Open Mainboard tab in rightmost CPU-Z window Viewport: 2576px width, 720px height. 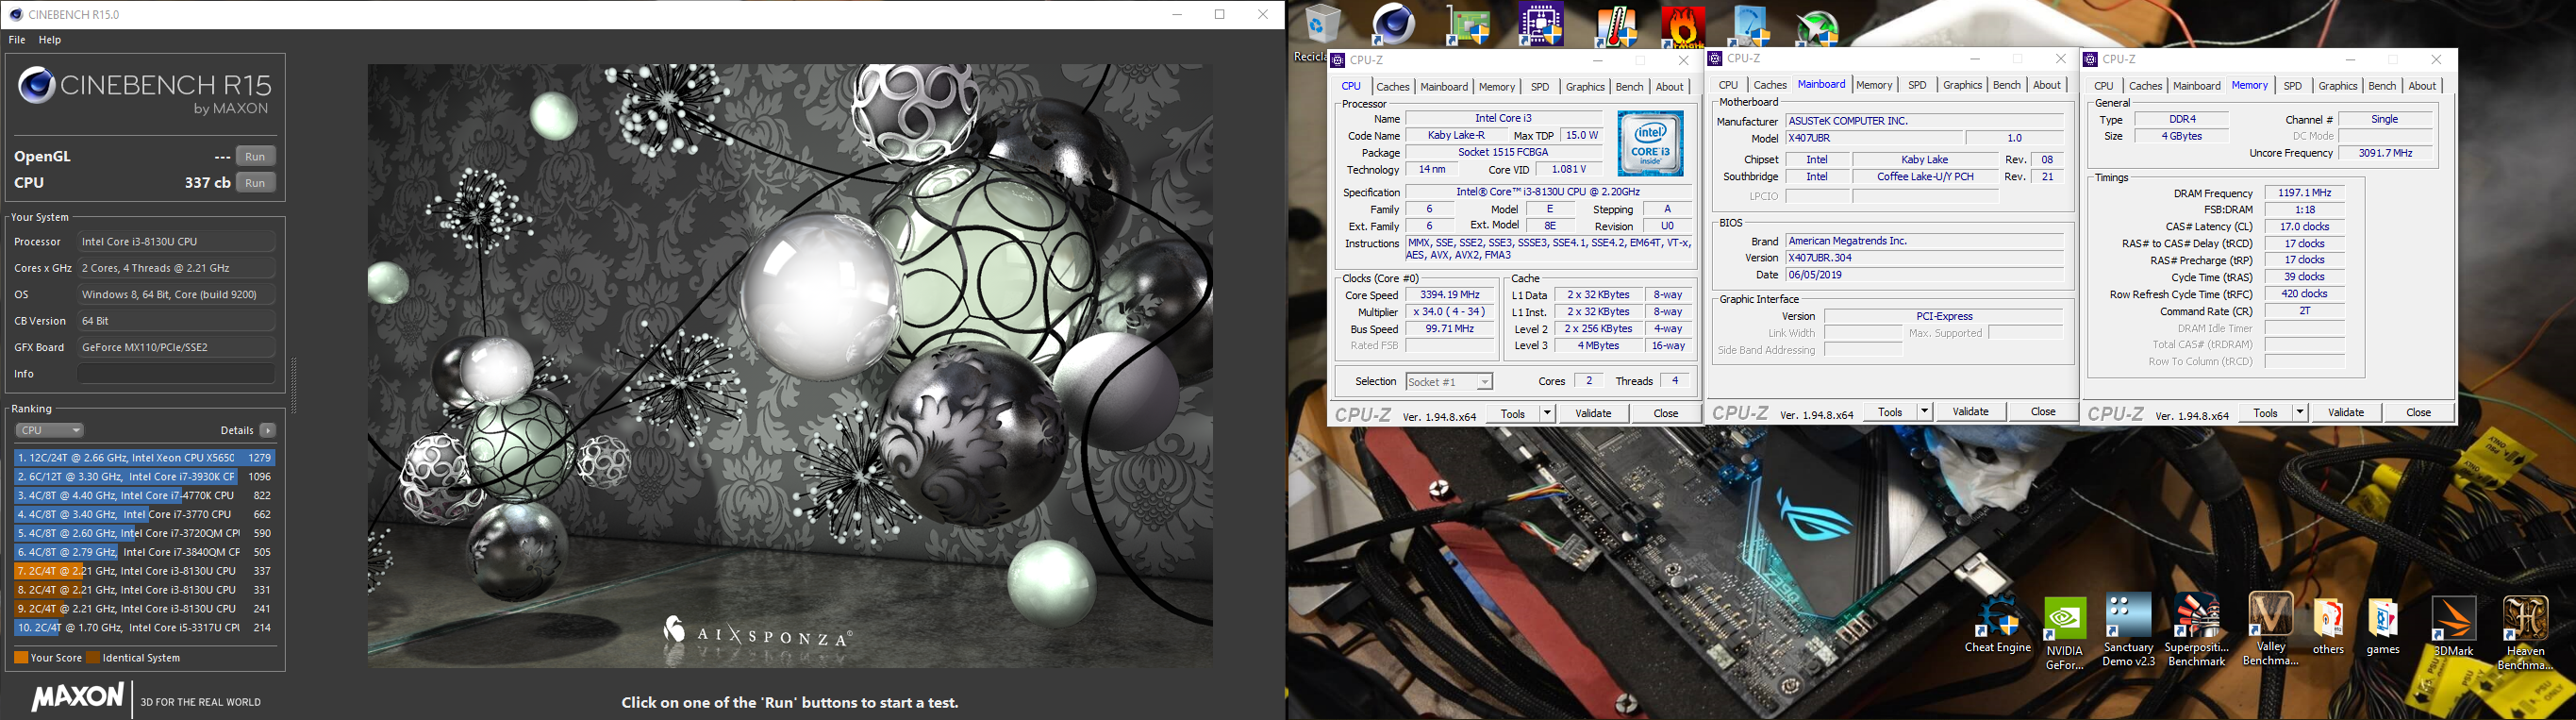(x=2196, y=86)
